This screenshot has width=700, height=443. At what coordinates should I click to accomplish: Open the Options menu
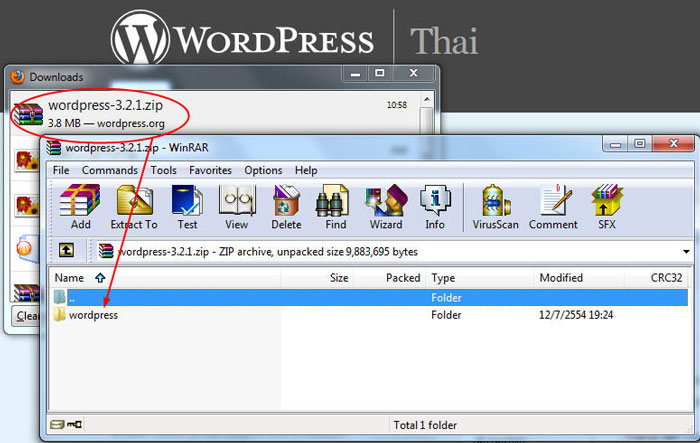coord(263,170)
